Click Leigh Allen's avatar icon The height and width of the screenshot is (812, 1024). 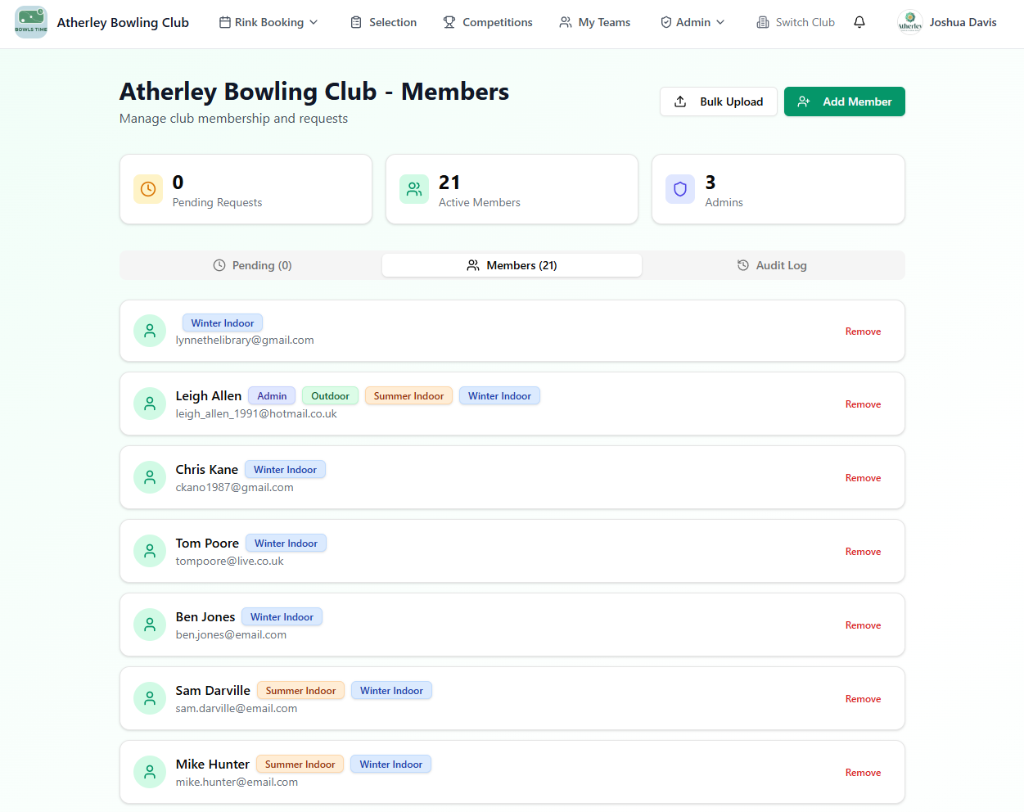(x=150, y=404)
